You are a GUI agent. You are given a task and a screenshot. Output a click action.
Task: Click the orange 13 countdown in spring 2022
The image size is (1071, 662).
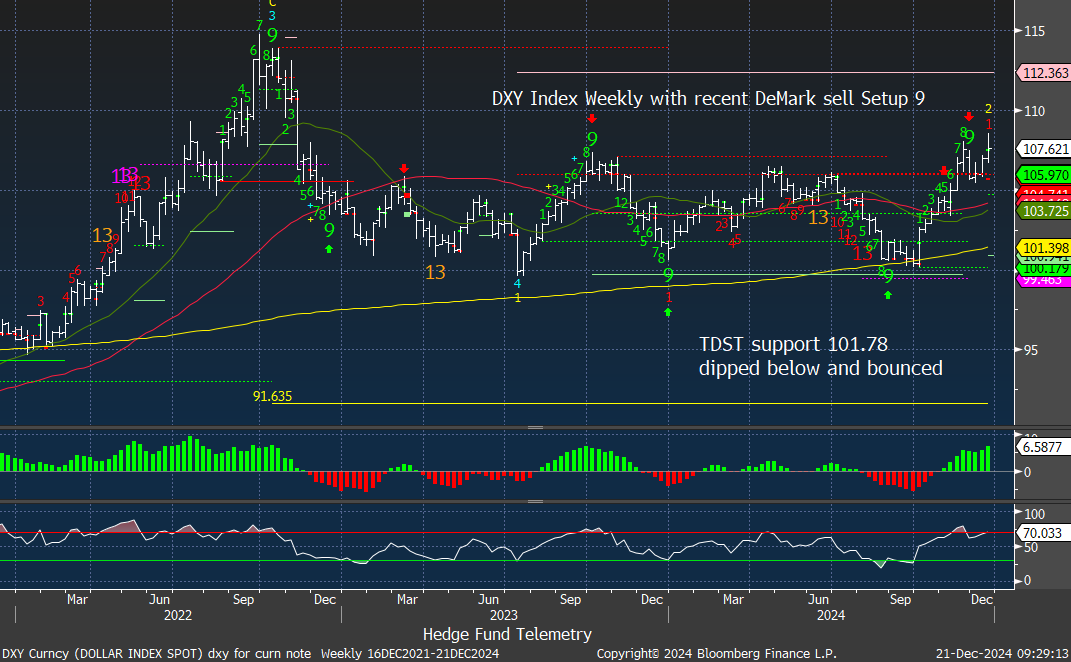pos(102,236)
